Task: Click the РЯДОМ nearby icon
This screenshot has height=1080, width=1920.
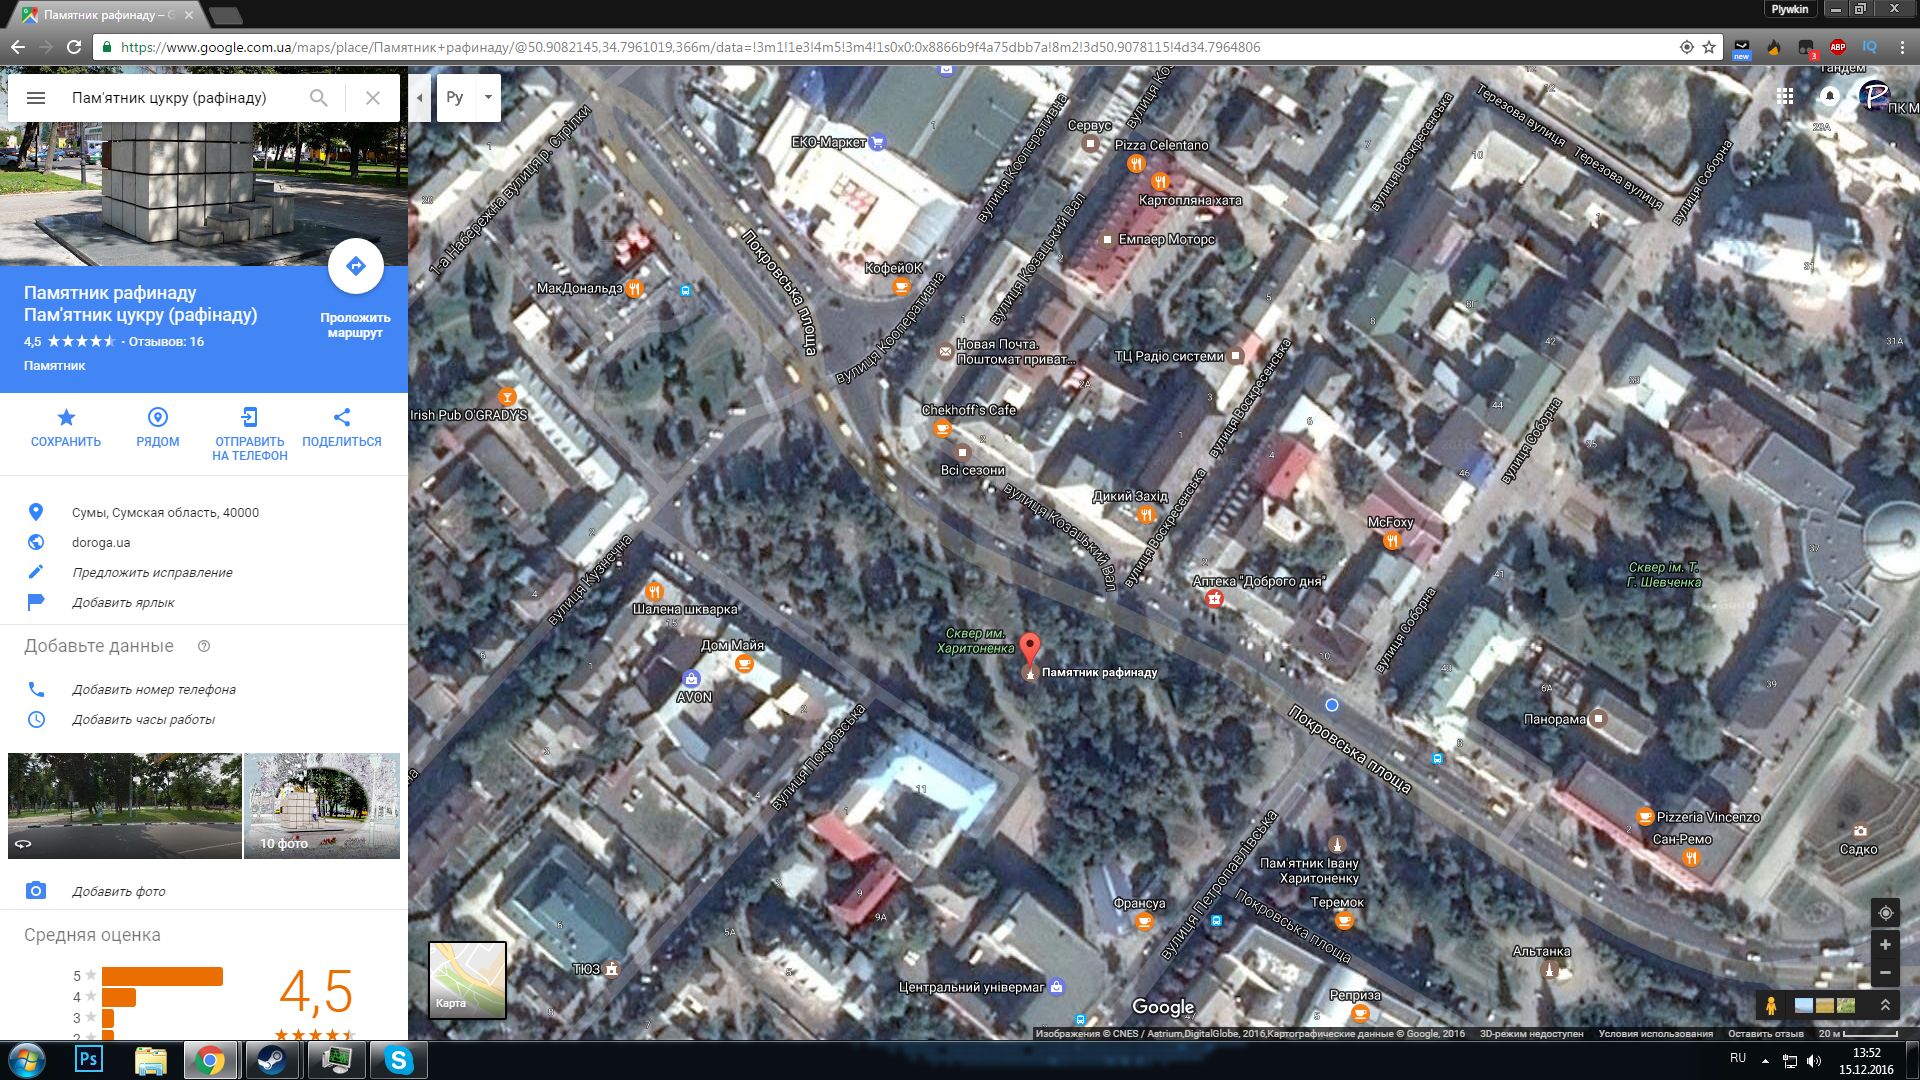Action: (x=158, y=417)
